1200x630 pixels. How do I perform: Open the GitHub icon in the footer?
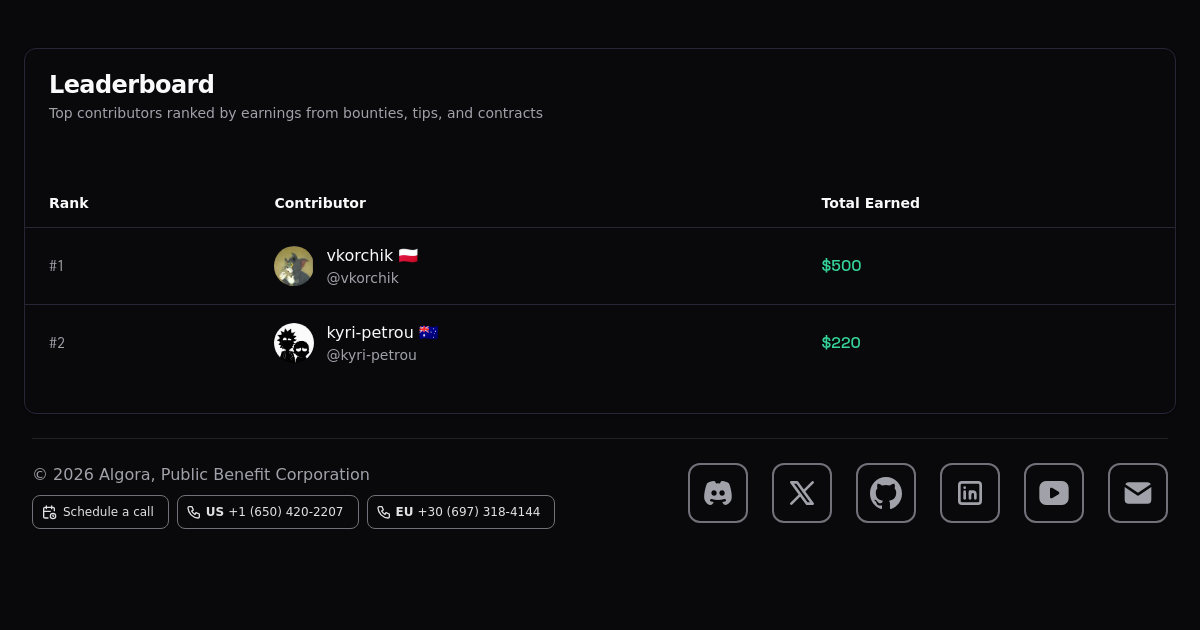886,493
